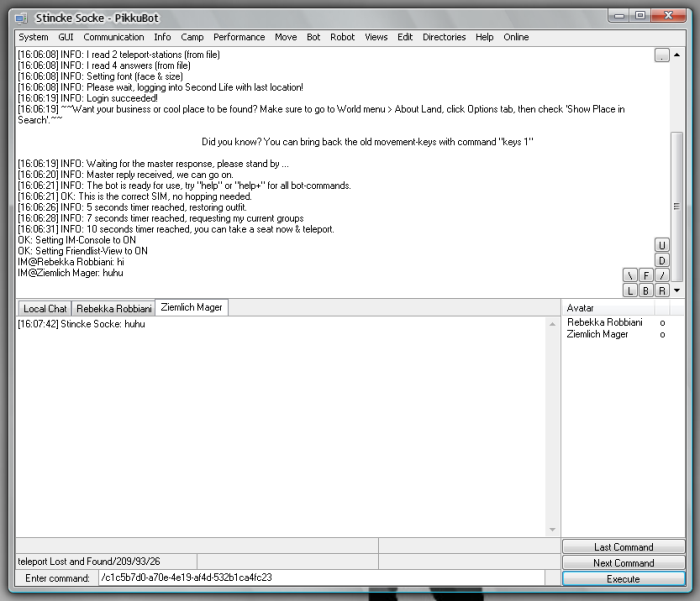Click the Last Command button
This screenshot has height=601, width=700.
click(x=623, y=547)
